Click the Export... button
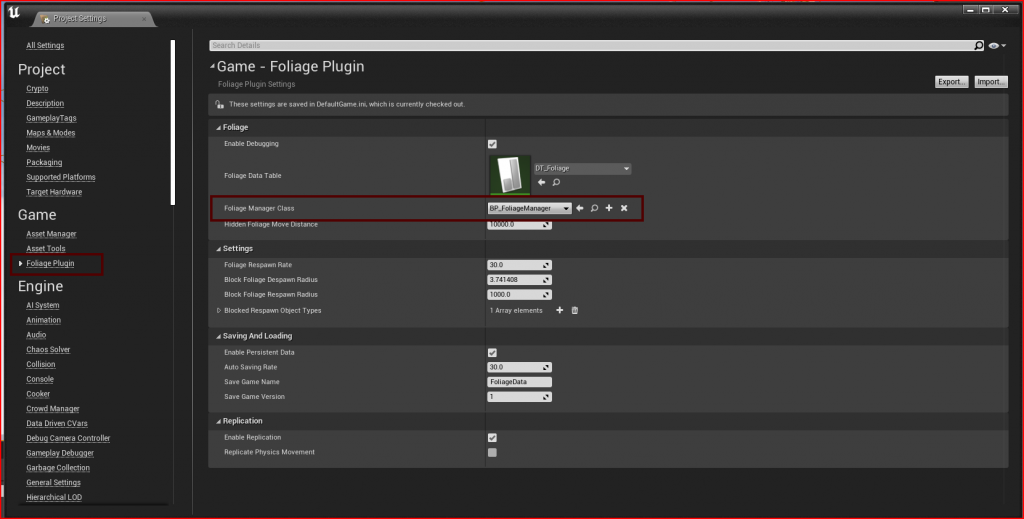1024x519 pixels. 951,82
